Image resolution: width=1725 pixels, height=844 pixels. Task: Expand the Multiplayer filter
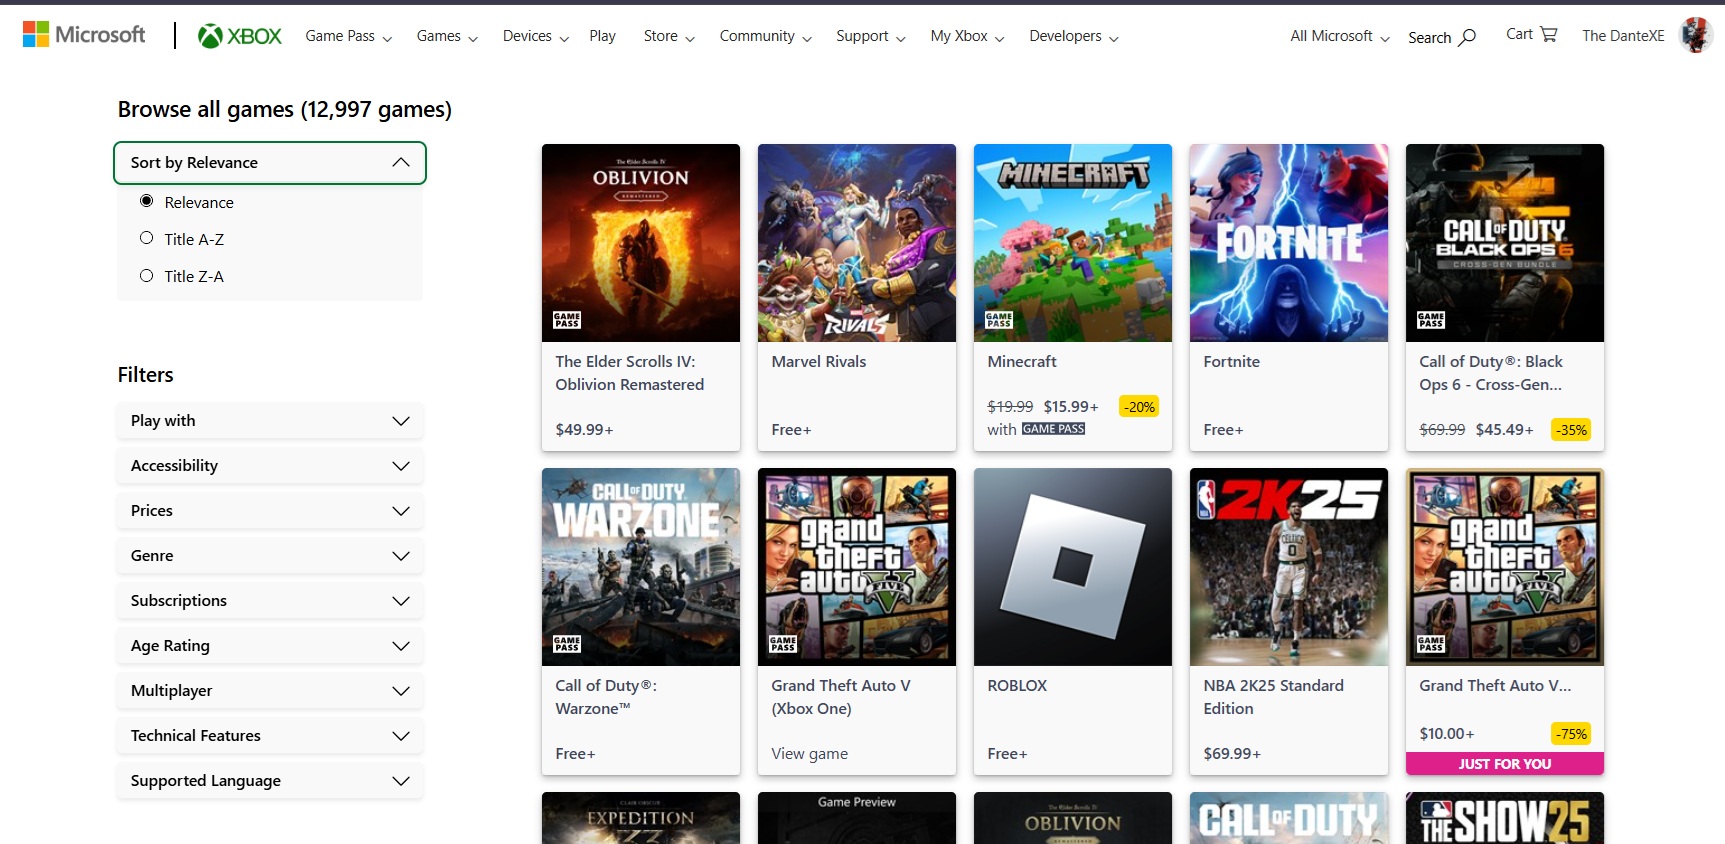click(270, 691)
